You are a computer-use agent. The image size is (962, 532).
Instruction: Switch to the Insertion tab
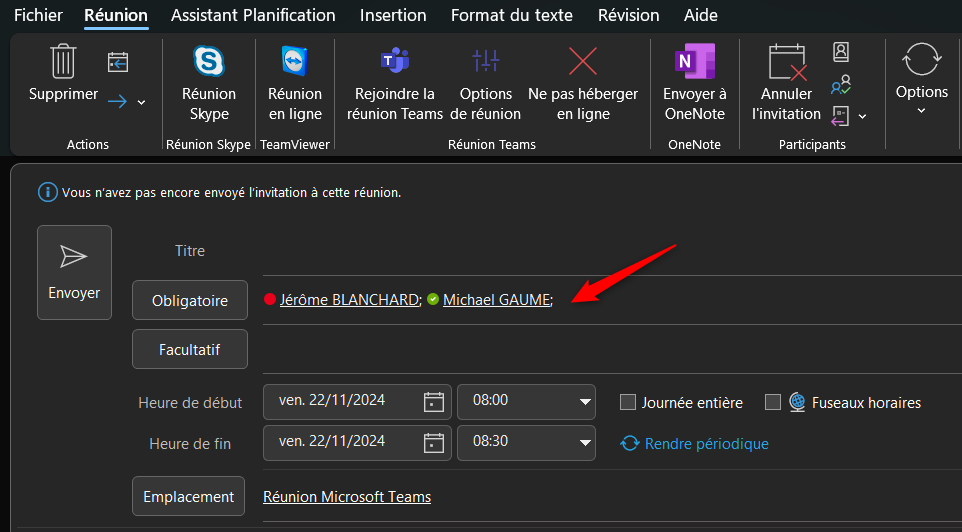pyautogui.click(x=393, y=15)
